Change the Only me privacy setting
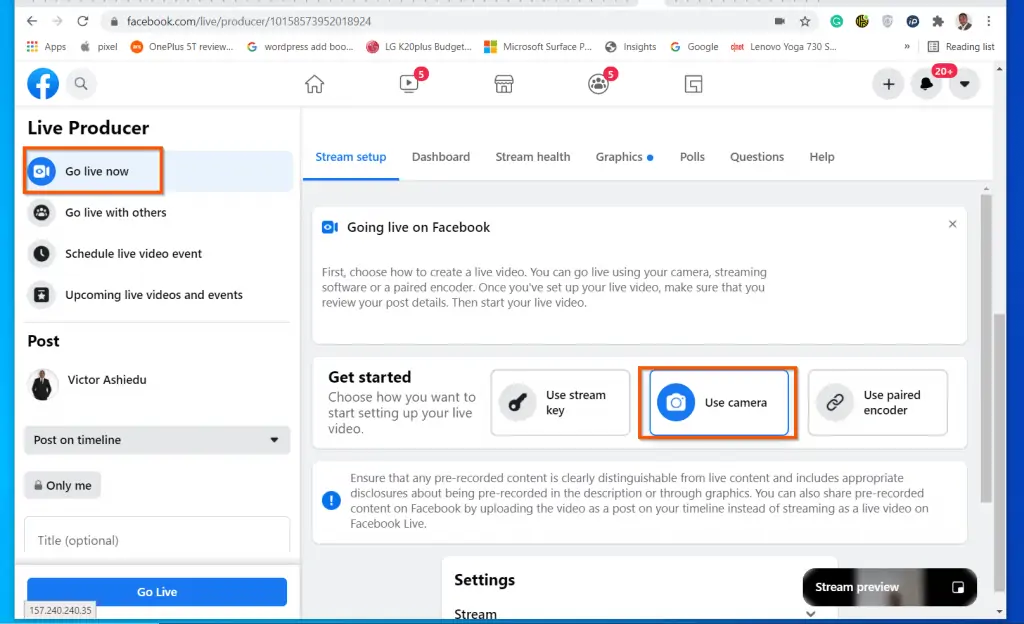Image resolution: width=1024 pixels, height=624 pixels. tap(63, 486)
